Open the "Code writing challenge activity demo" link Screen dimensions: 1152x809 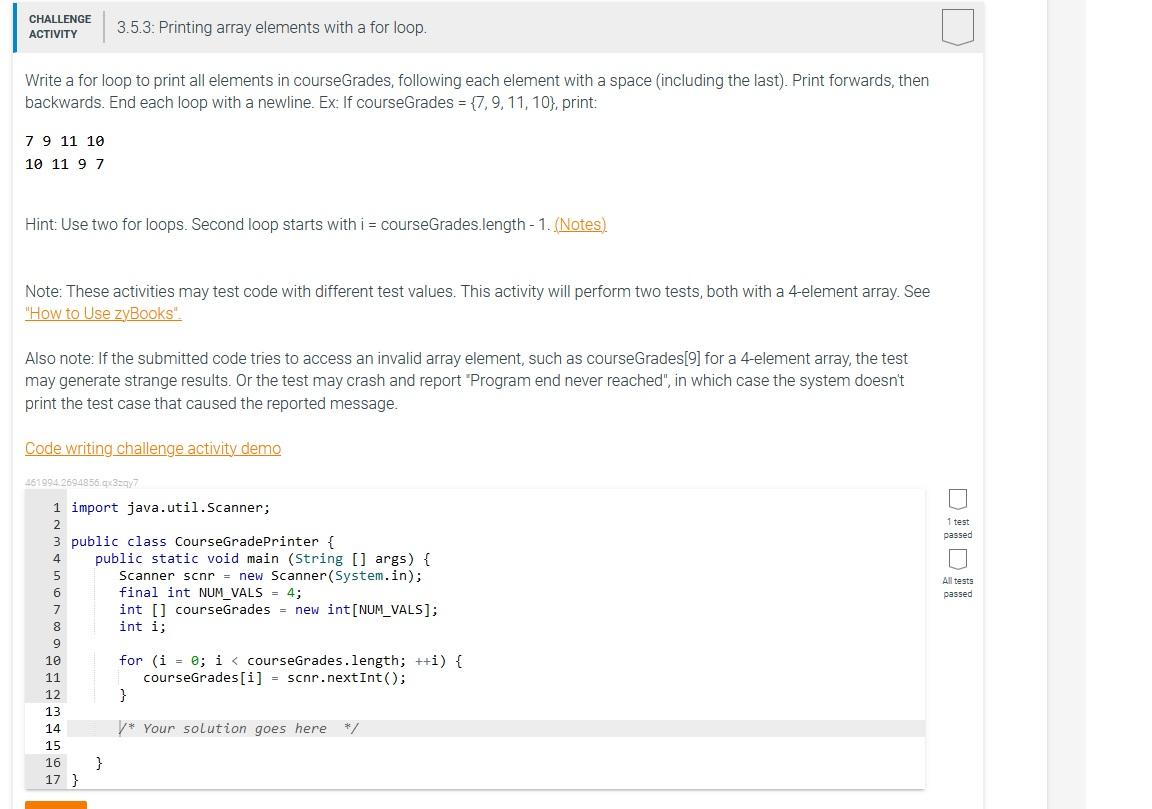[153, 448]
